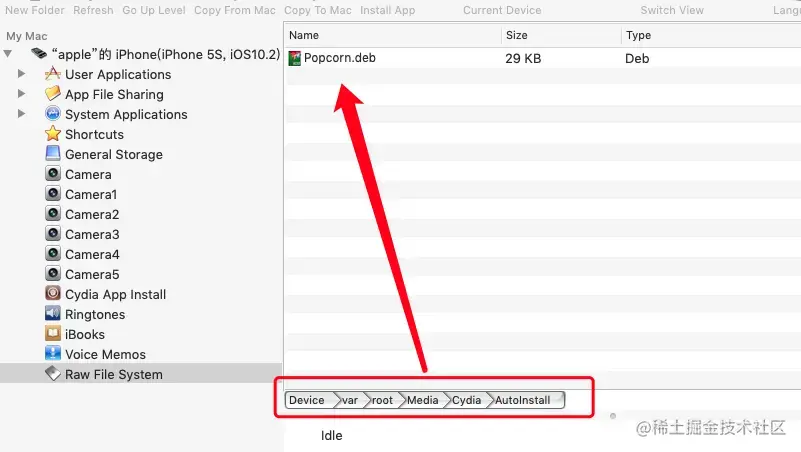Click Refresh in the toolbar
This screenshot has width=801, height=452.
93,10
